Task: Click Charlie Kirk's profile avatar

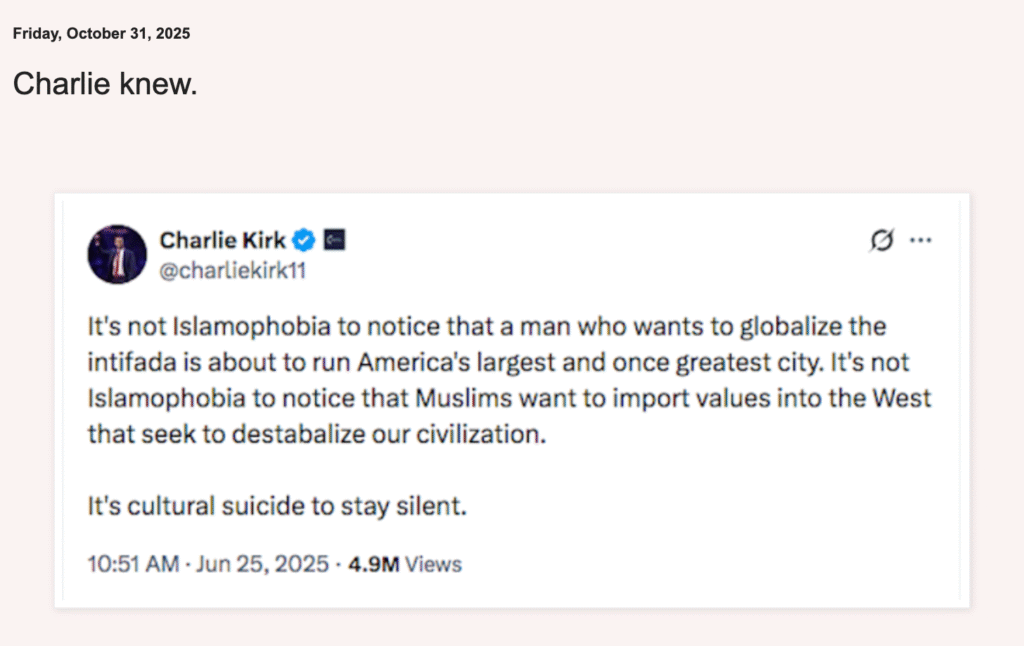Action: pos(117,254)
